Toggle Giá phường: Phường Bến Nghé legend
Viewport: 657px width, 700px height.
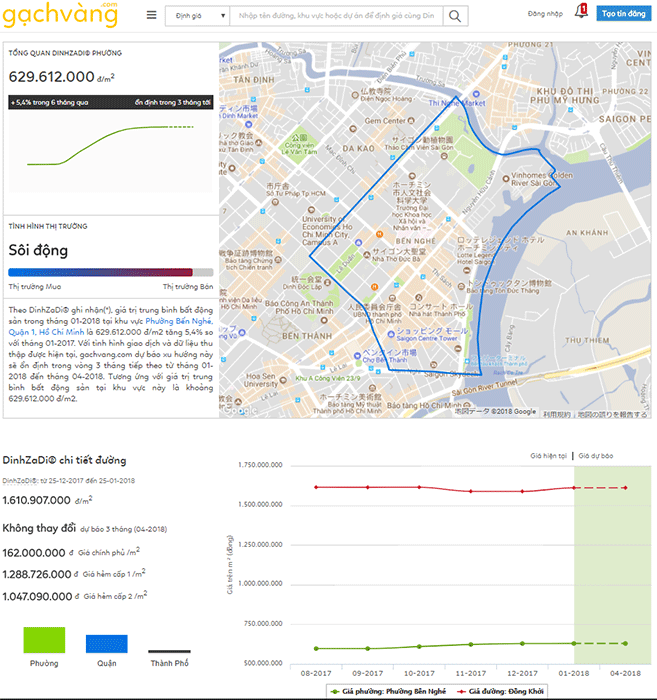(x=388, y=691)
